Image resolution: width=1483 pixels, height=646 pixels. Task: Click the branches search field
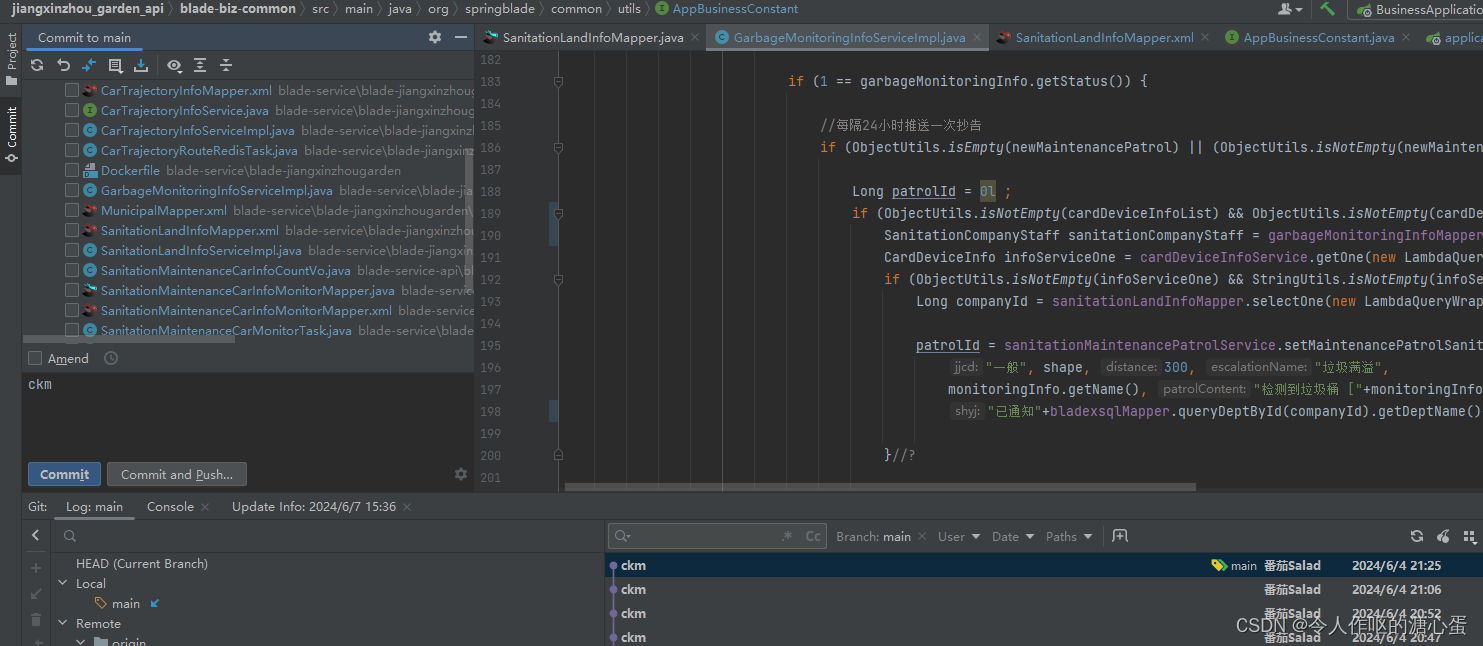325,536
